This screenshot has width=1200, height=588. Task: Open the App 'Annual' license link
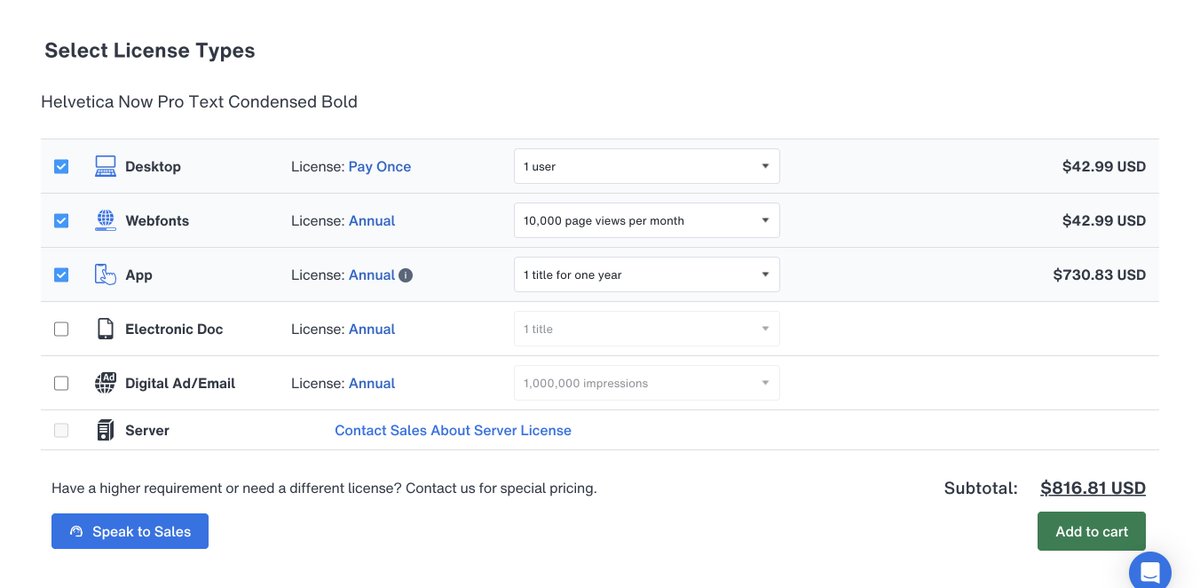pos(372,275)
